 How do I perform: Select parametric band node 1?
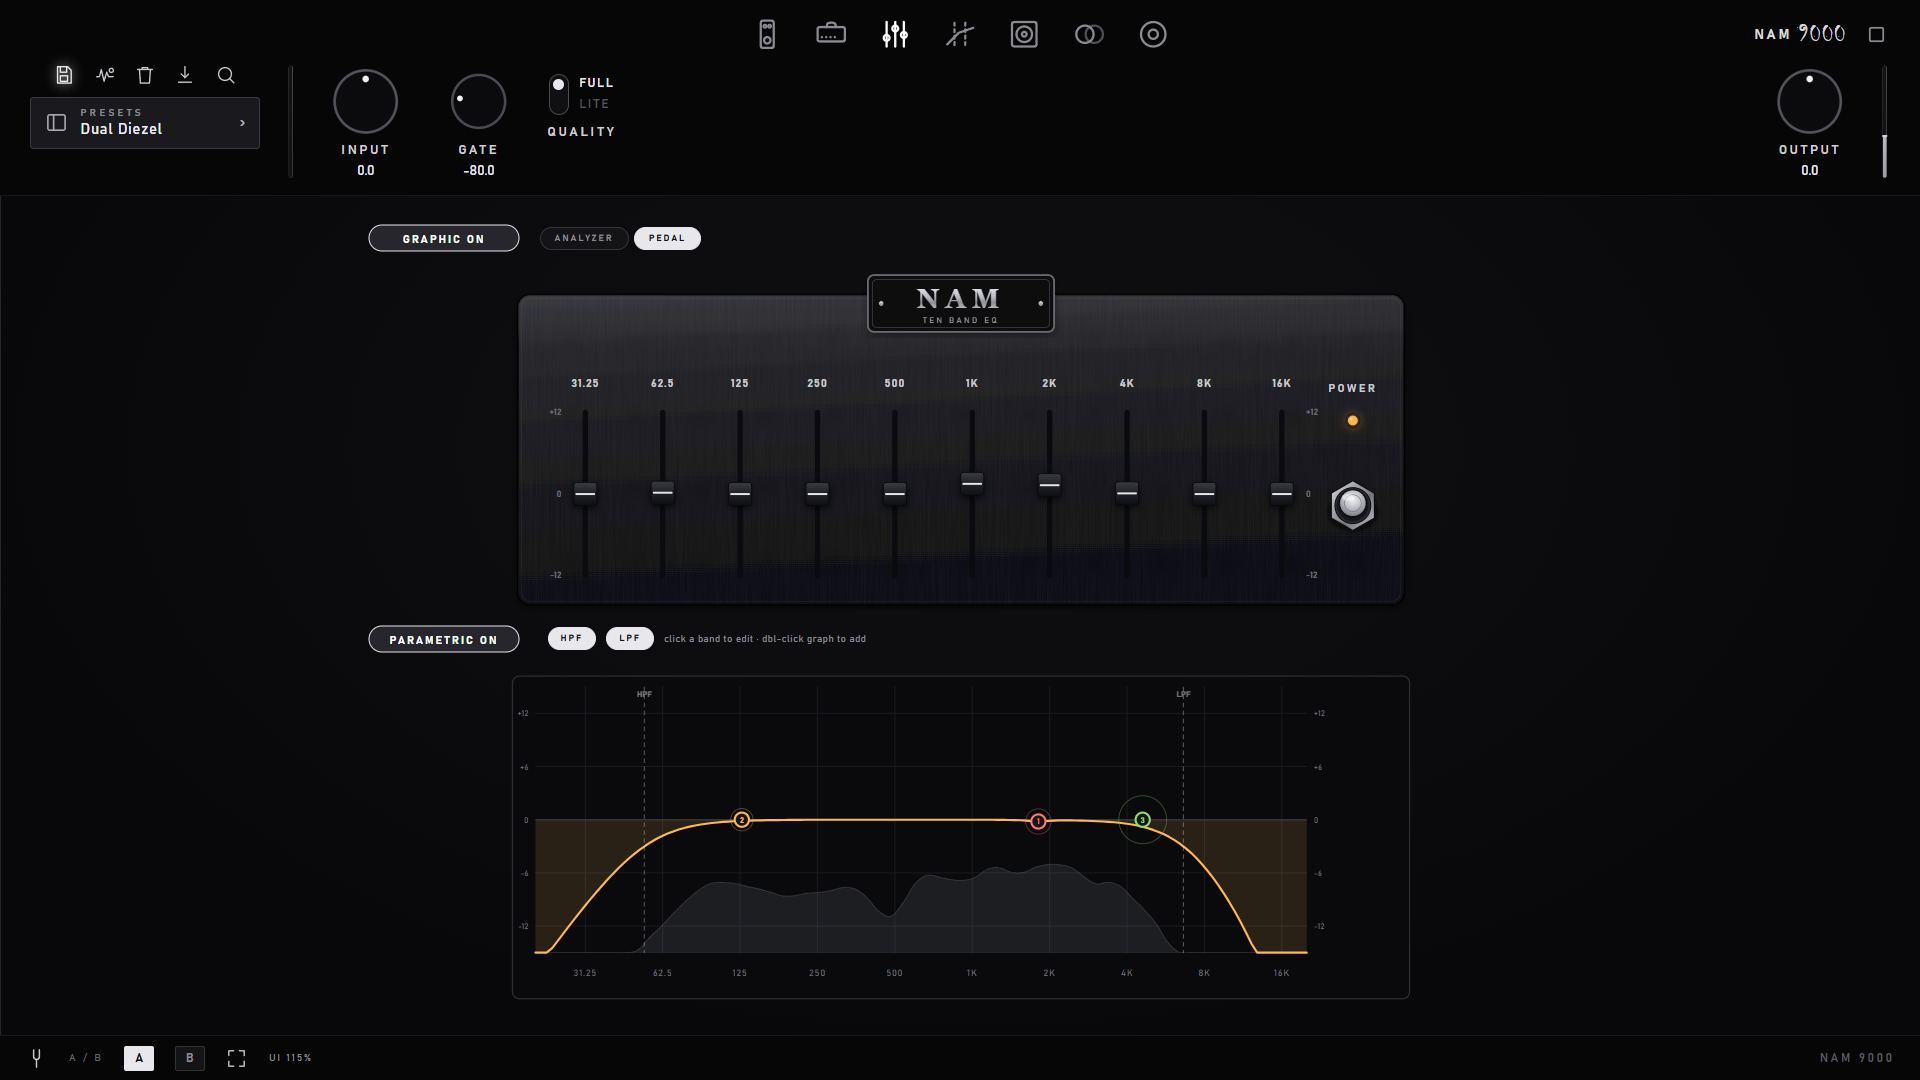(1039, 821)
